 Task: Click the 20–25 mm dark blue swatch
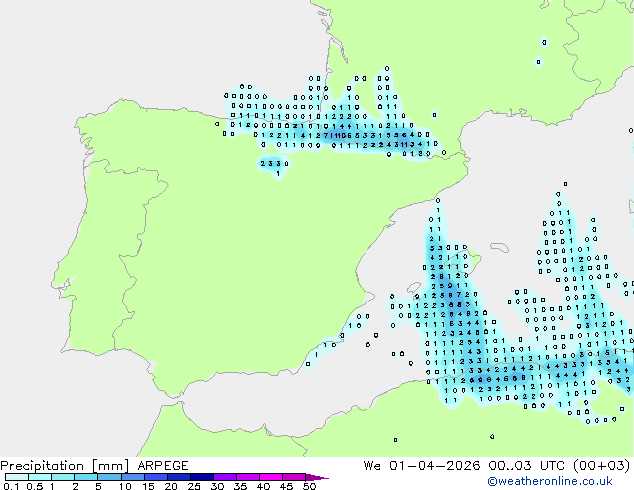point(178,477)
